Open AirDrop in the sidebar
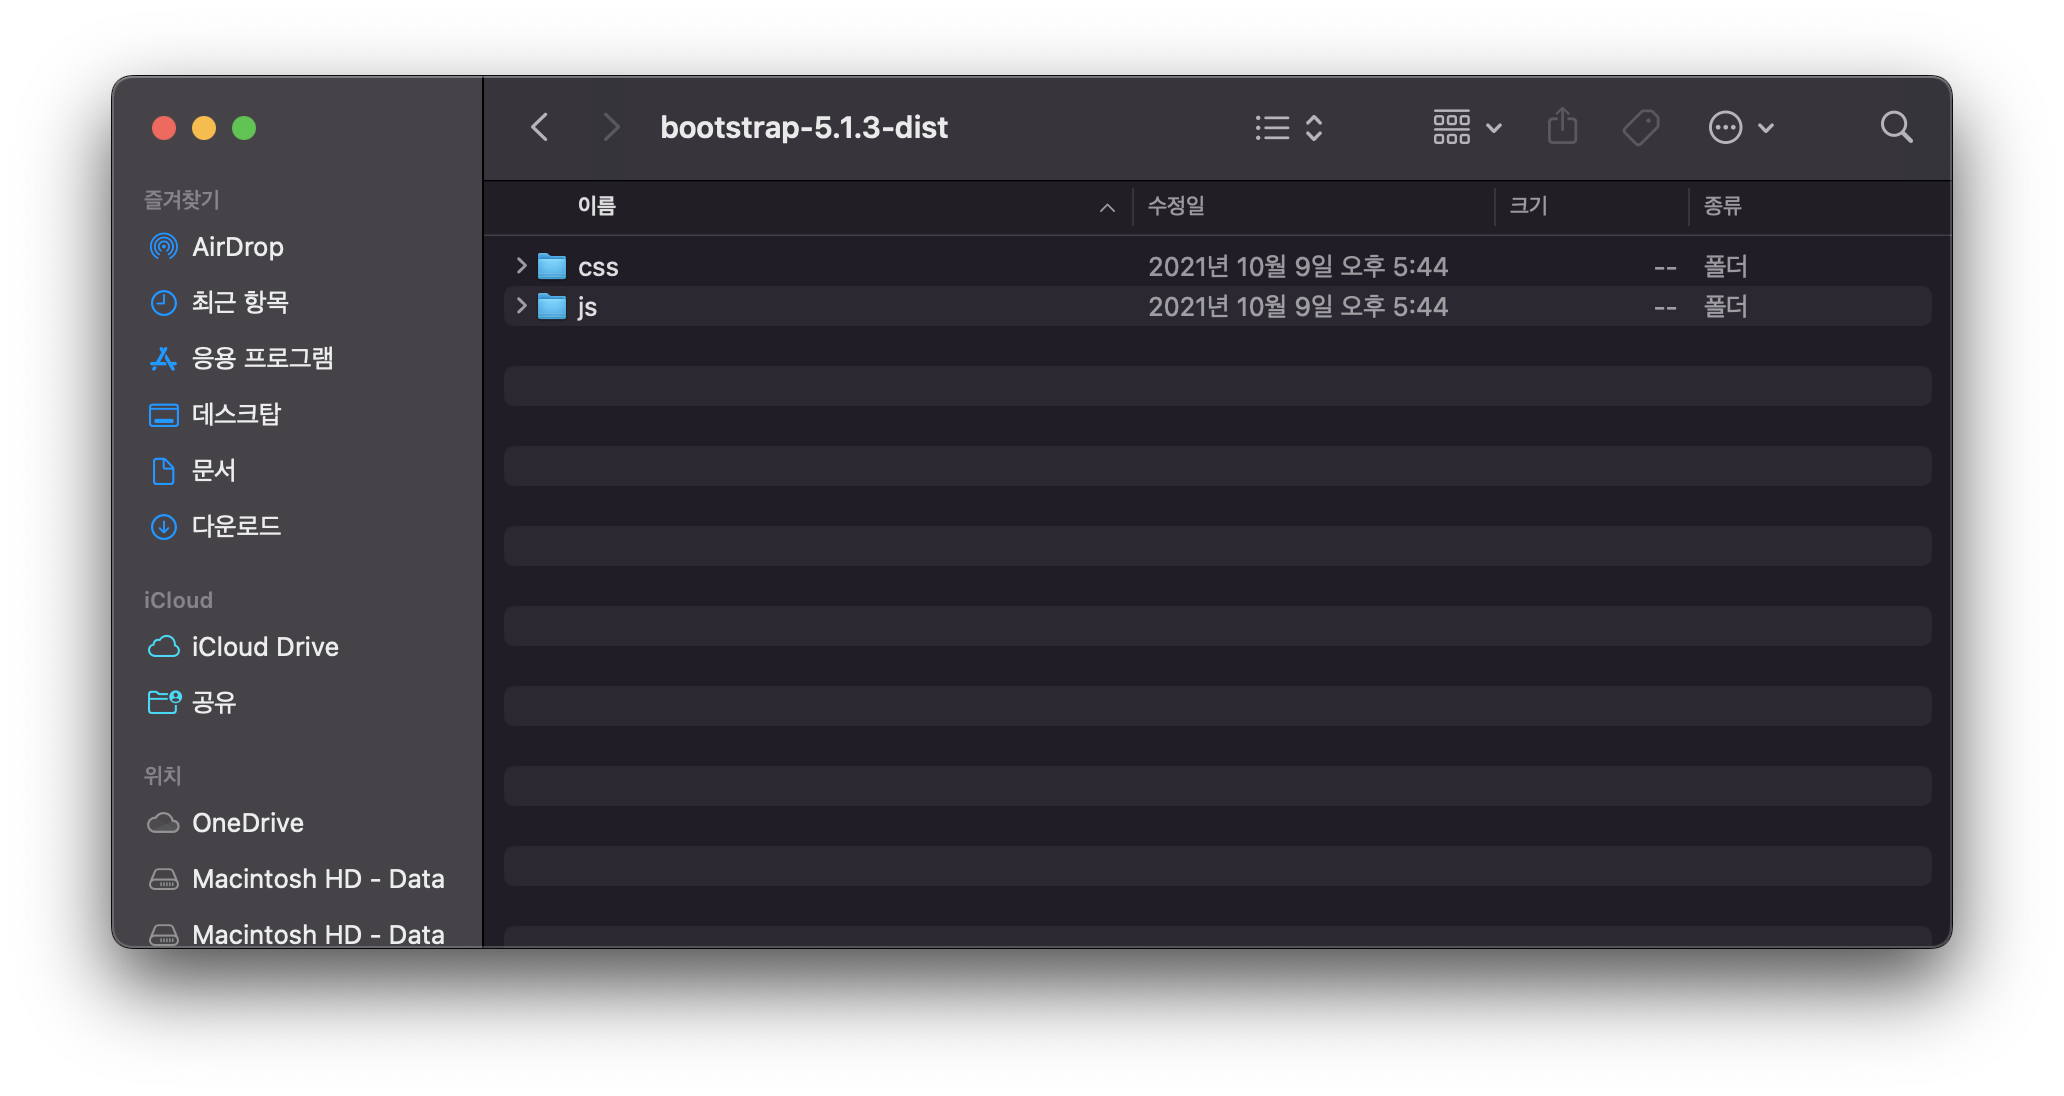Viewport: 2064px width, 1096px height. tap(237, 247)
